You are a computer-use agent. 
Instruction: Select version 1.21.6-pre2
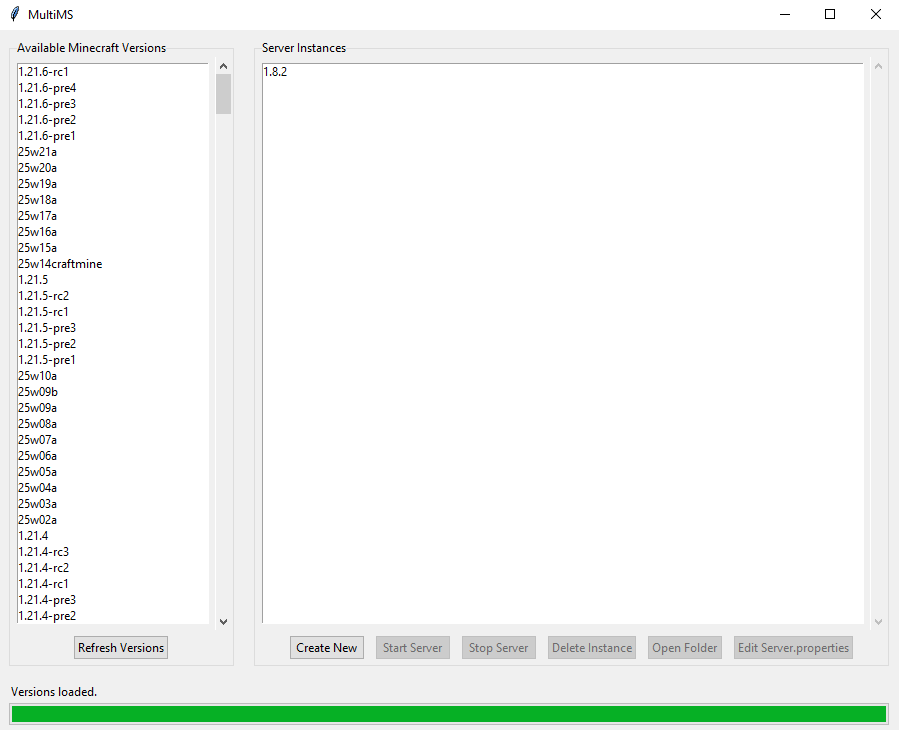(x=112, y=120)
